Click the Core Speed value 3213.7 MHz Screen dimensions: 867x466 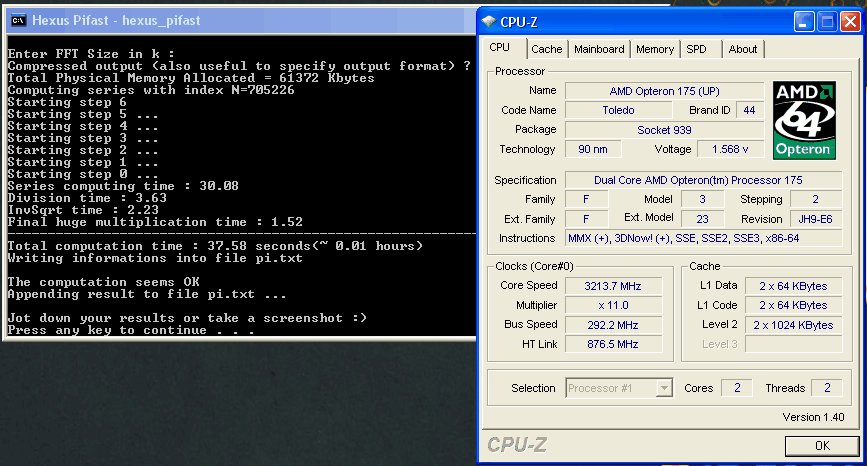coord(613,286)
